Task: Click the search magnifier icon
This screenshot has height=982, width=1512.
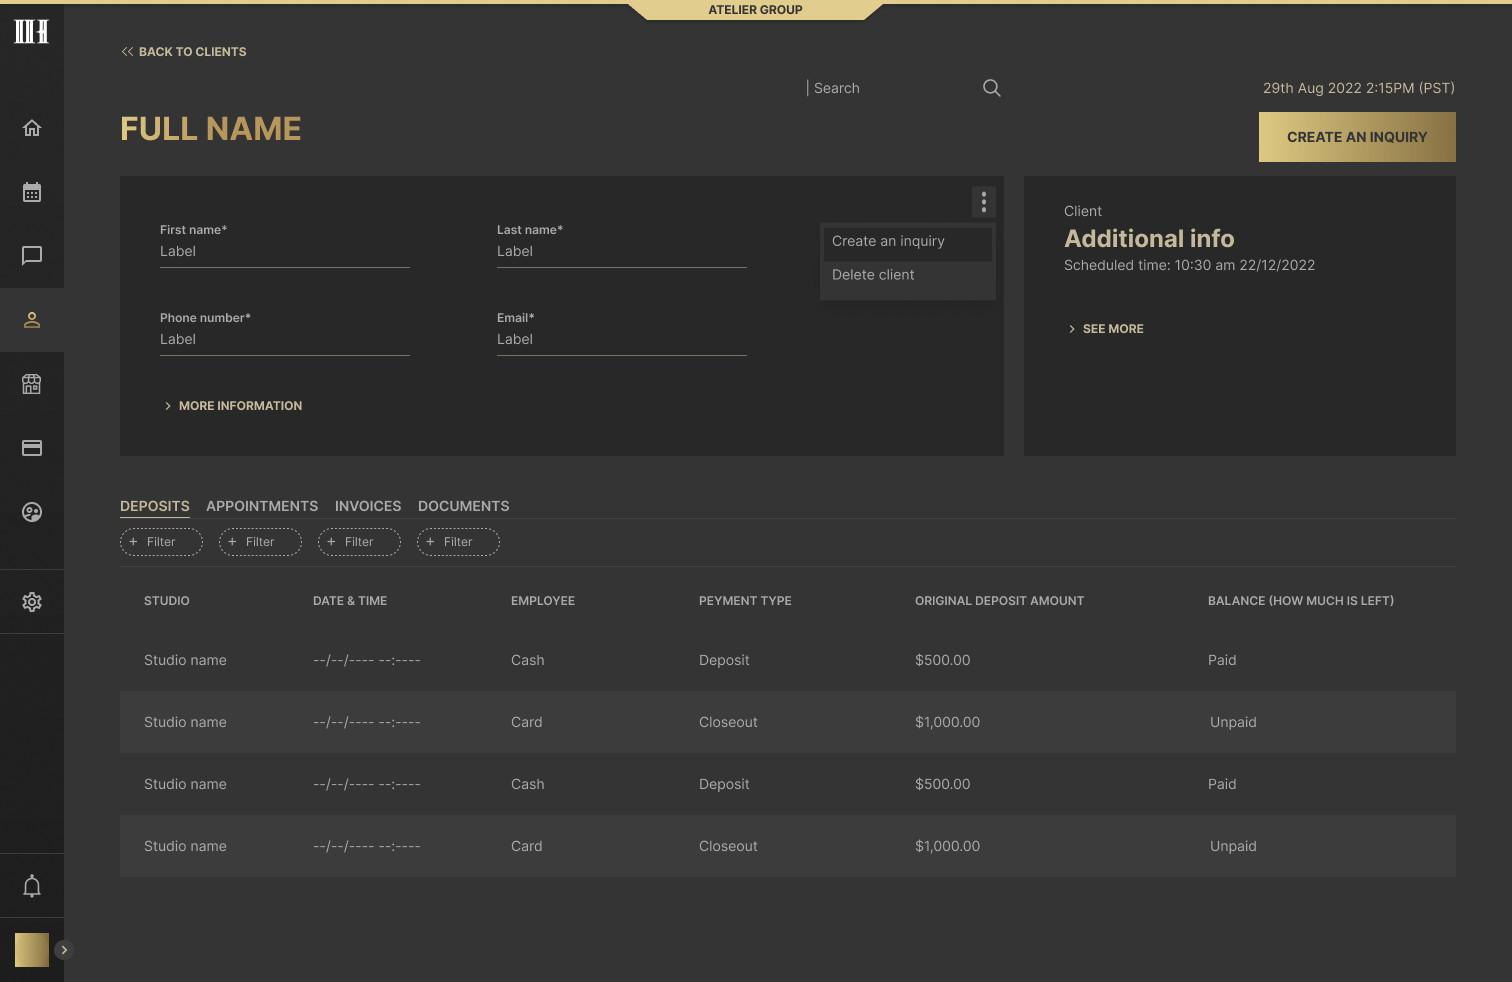Action: [992, 88]
